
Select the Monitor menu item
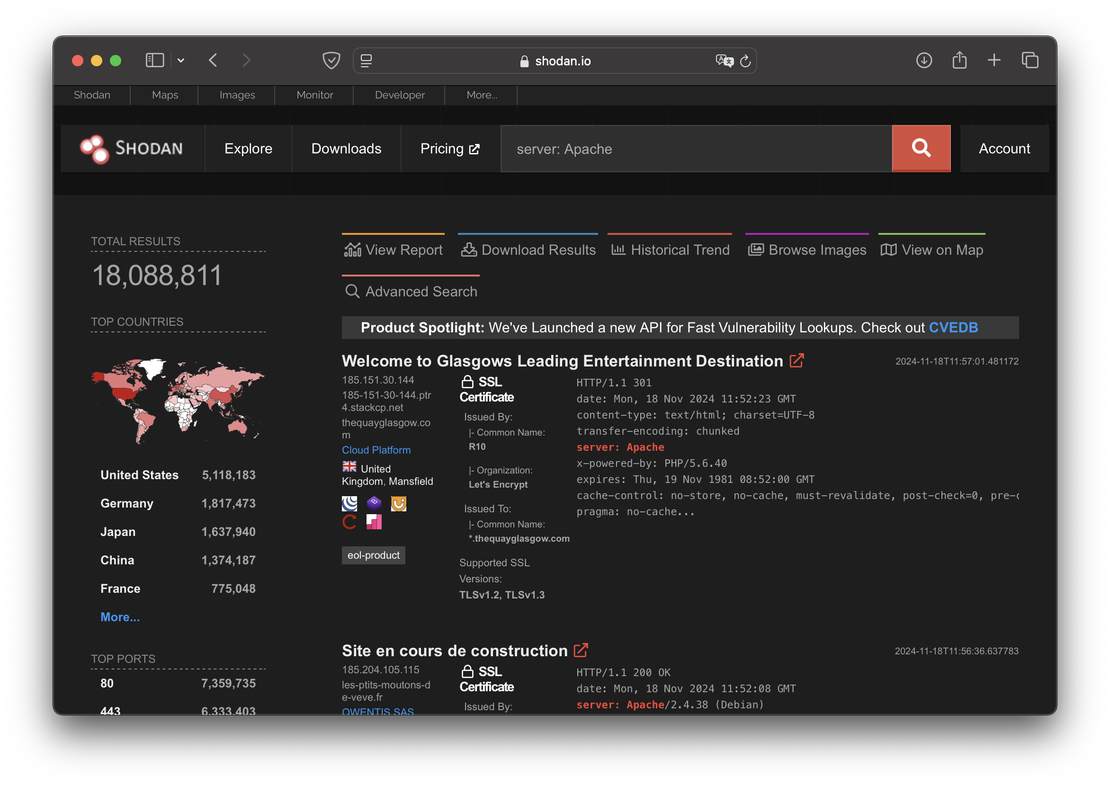[x=314, y=94]
